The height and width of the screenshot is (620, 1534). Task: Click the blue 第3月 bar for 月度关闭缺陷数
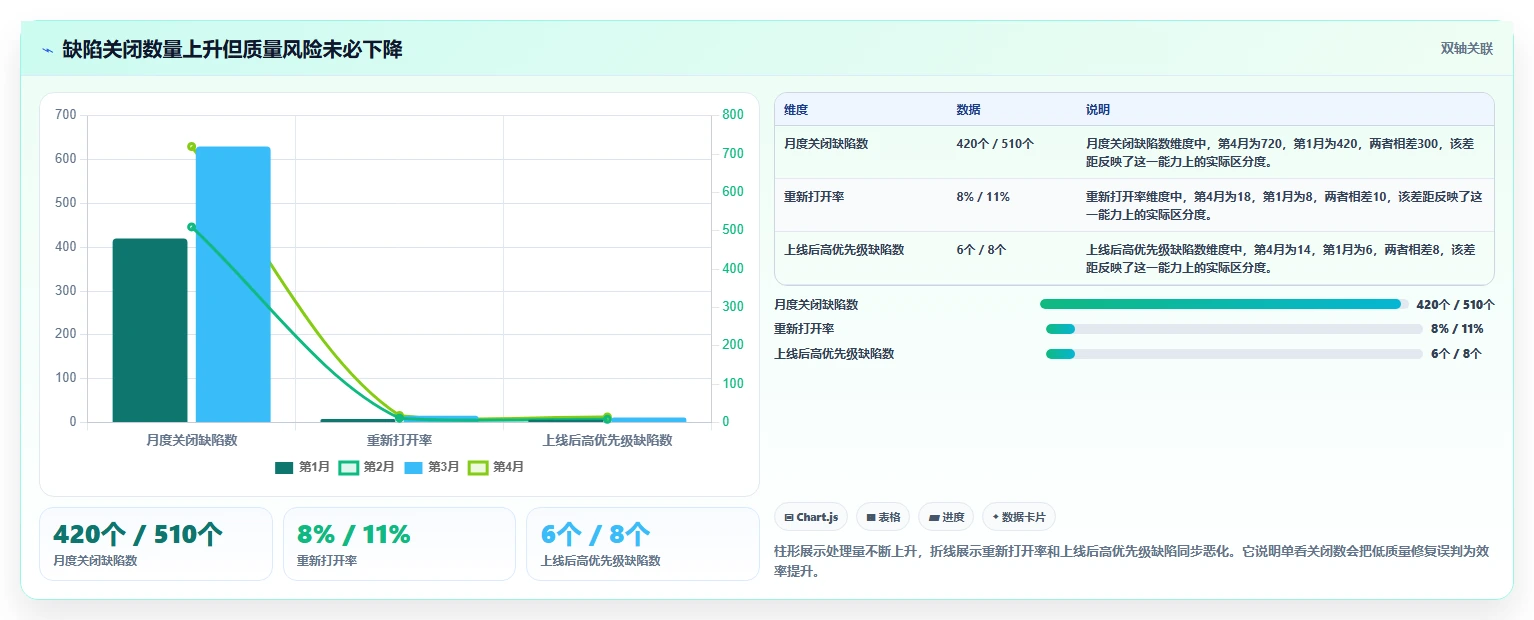point(233,284)
